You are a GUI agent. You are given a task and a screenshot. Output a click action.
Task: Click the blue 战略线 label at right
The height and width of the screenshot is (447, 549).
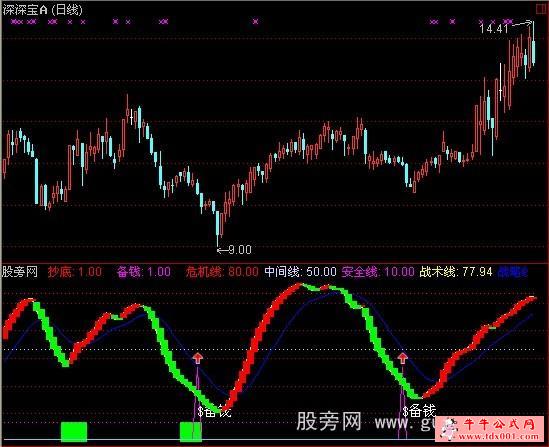click(x=513, y=272)
